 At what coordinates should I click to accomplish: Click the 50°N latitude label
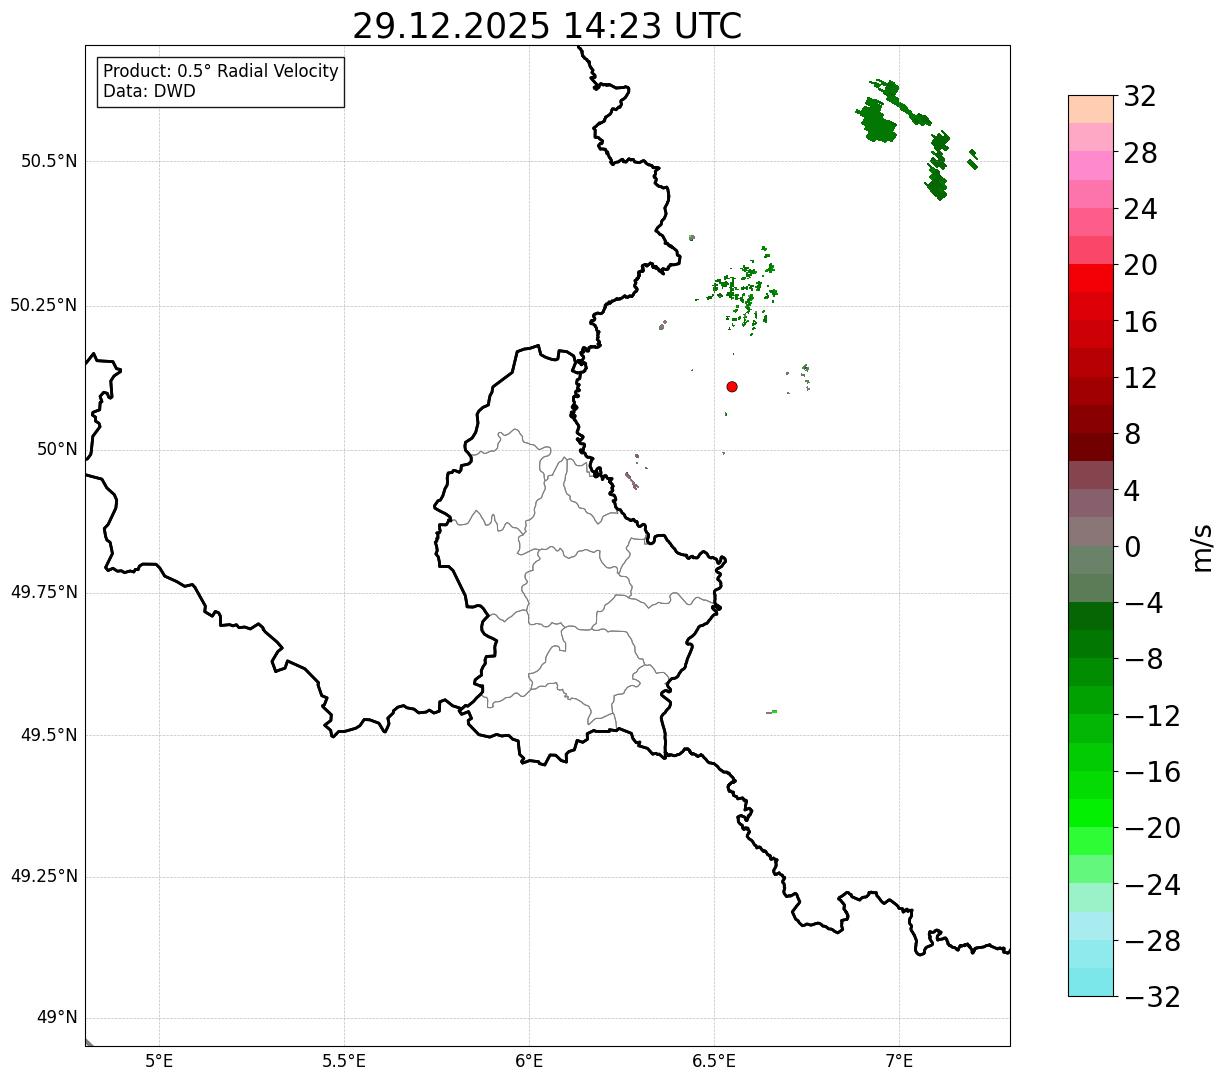(57, 449)
